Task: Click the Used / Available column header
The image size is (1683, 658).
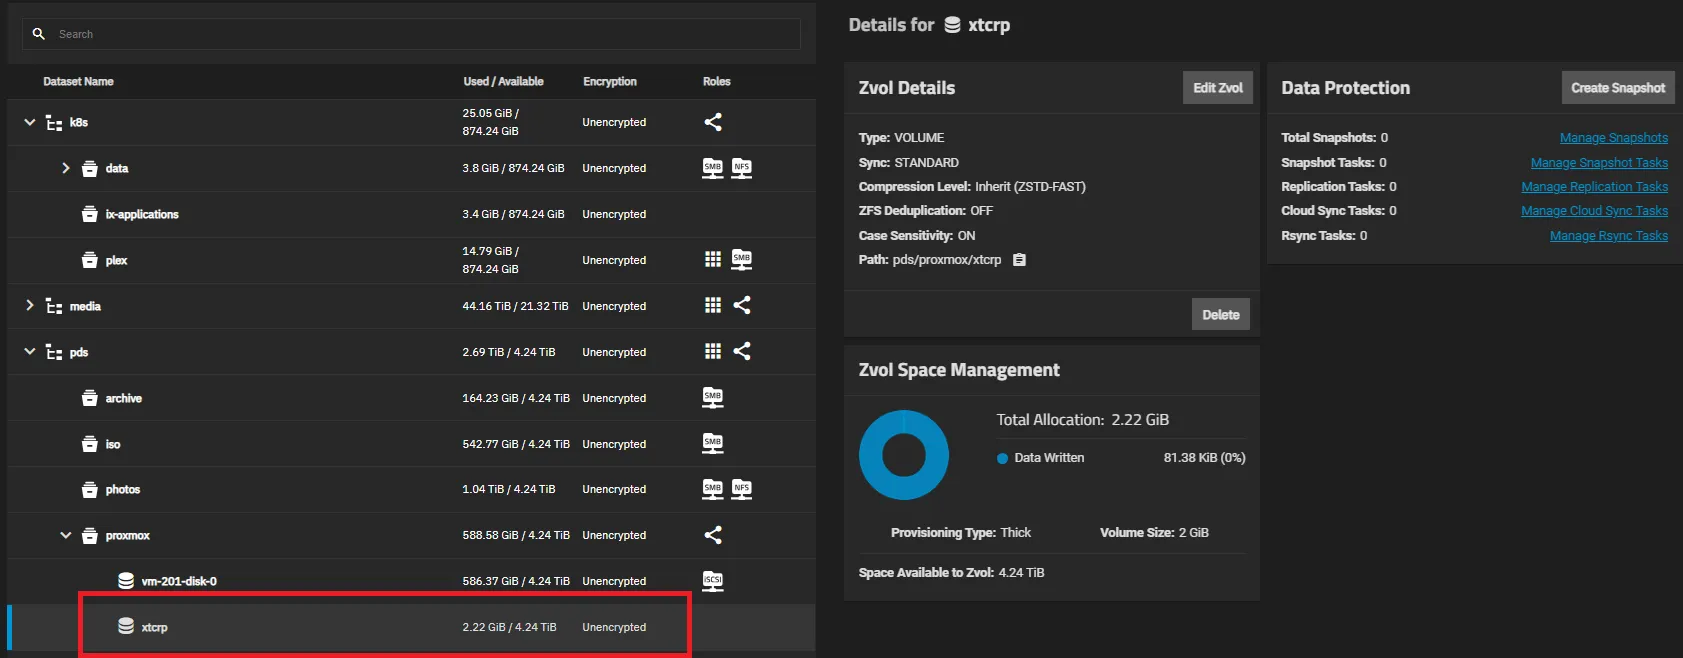Action: (x=503, y=81)
